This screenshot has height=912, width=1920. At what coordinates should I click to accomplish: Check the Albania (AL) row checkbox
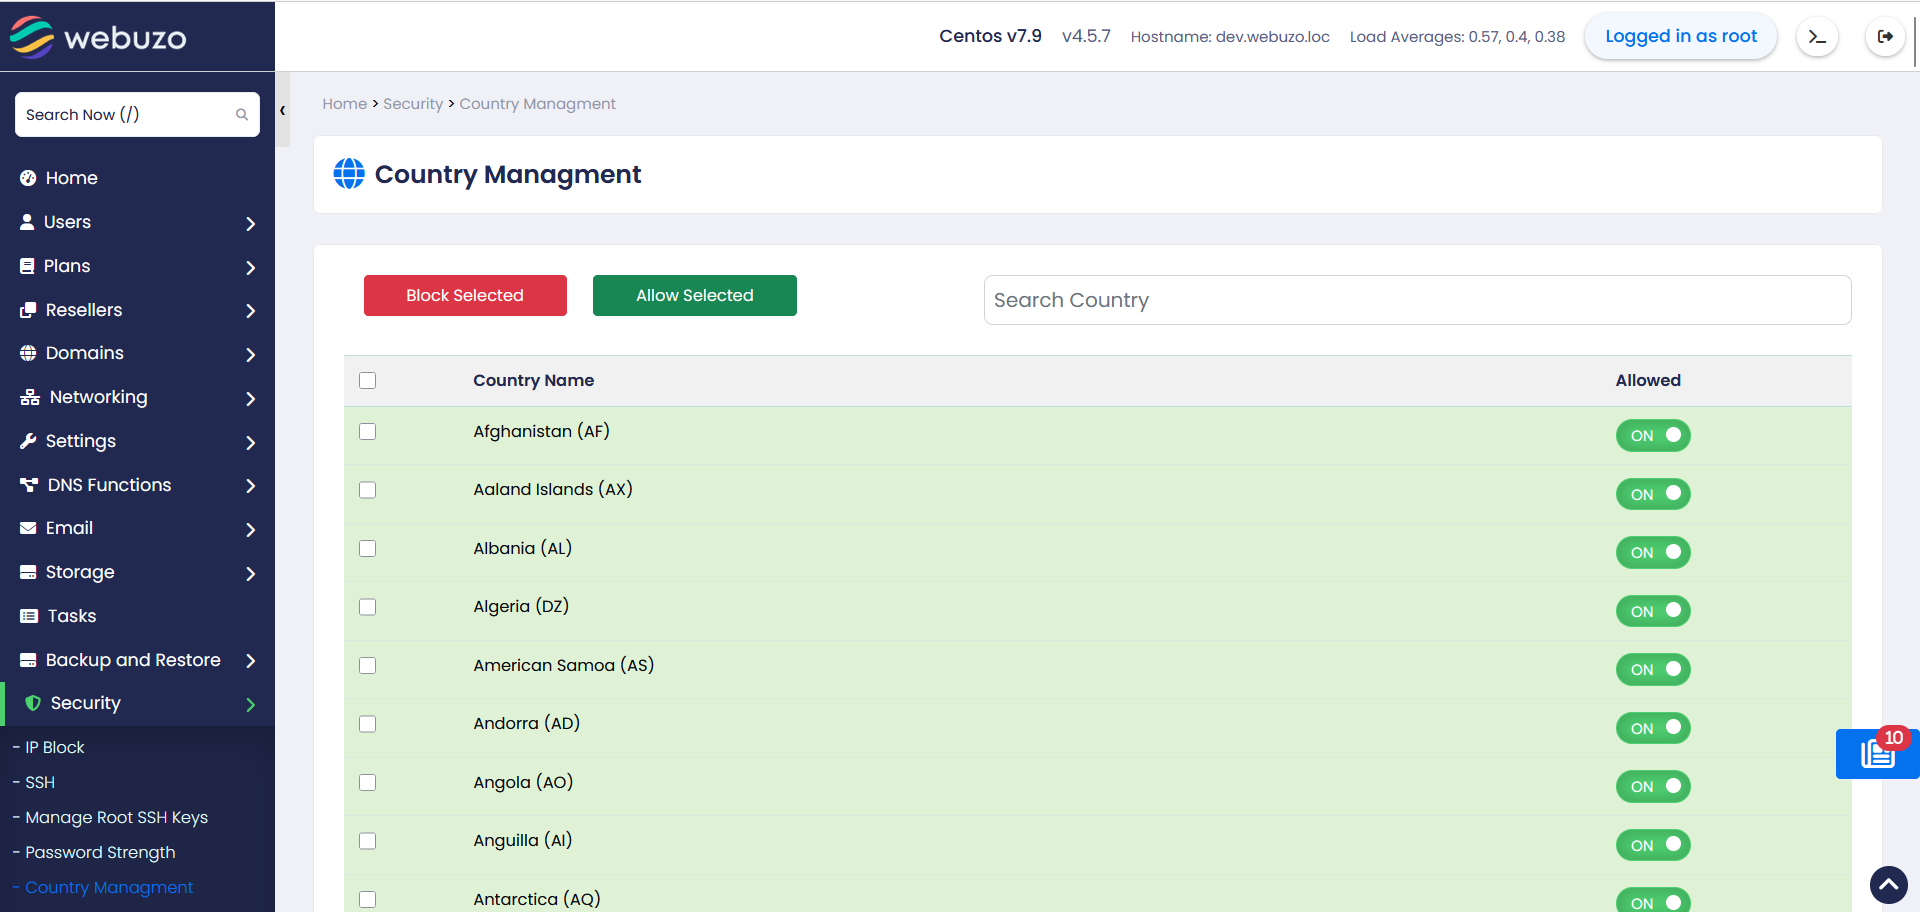[x=368, y=549]
